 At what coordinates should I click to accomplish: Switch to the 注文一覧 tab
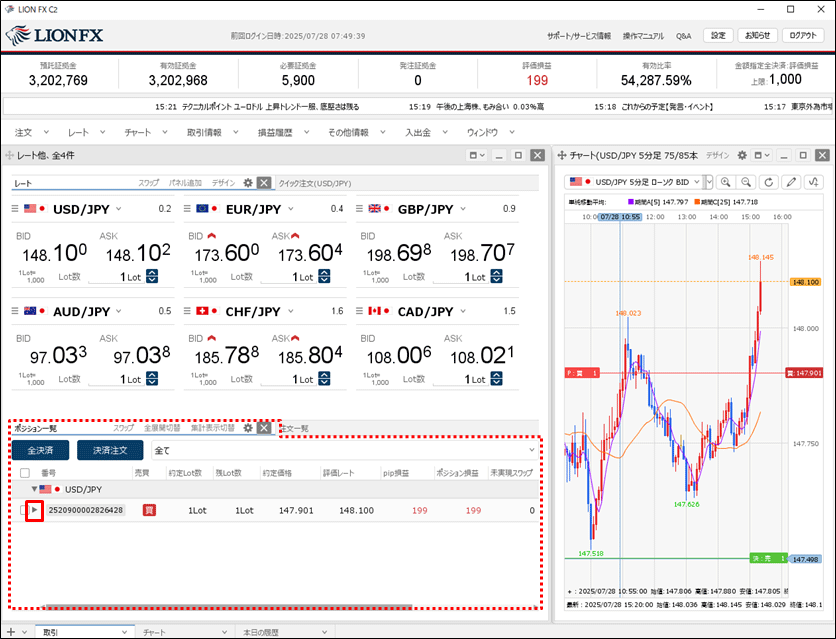[293, 428]
